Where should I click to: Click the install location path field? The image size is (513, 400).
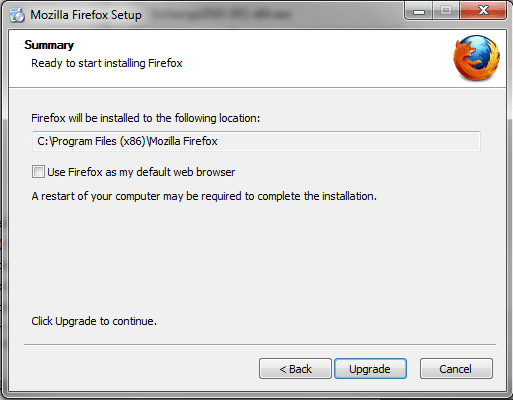pyautogui.click(x=256, y=141)
